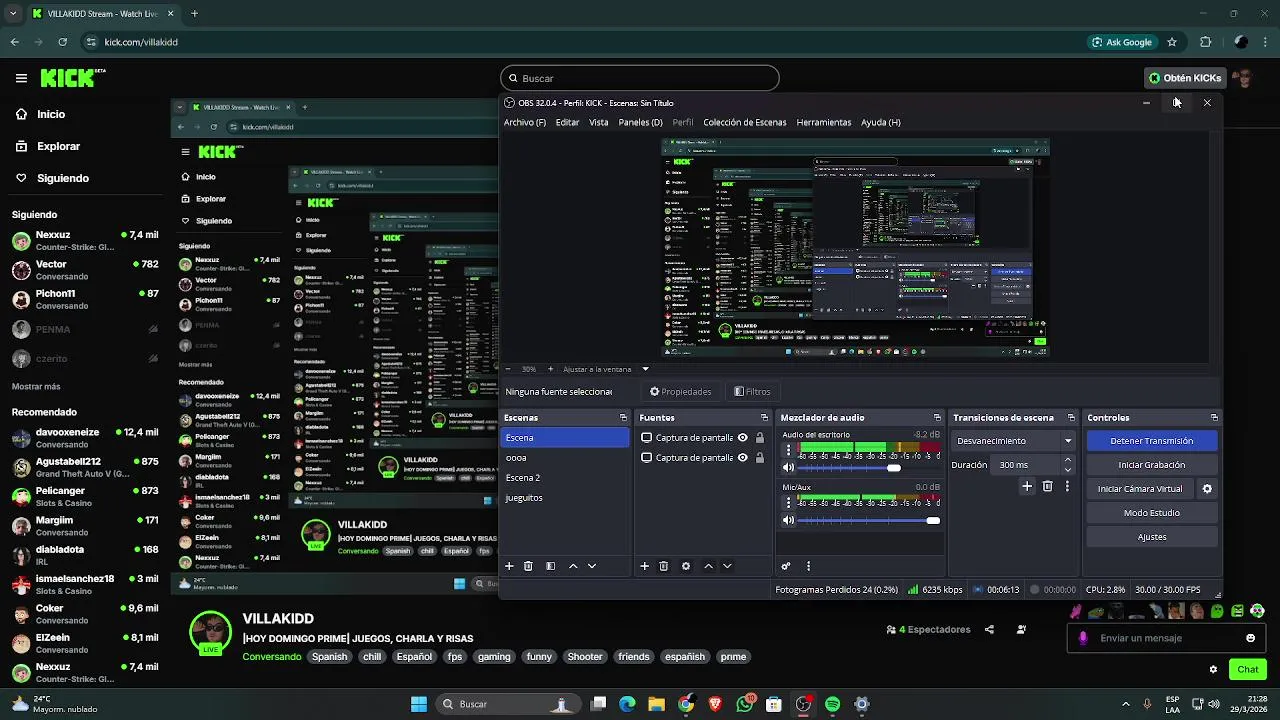Open preview scaling dropdown Ajustar a la ventana
The image size is (1280, 720).
[605, 369]
